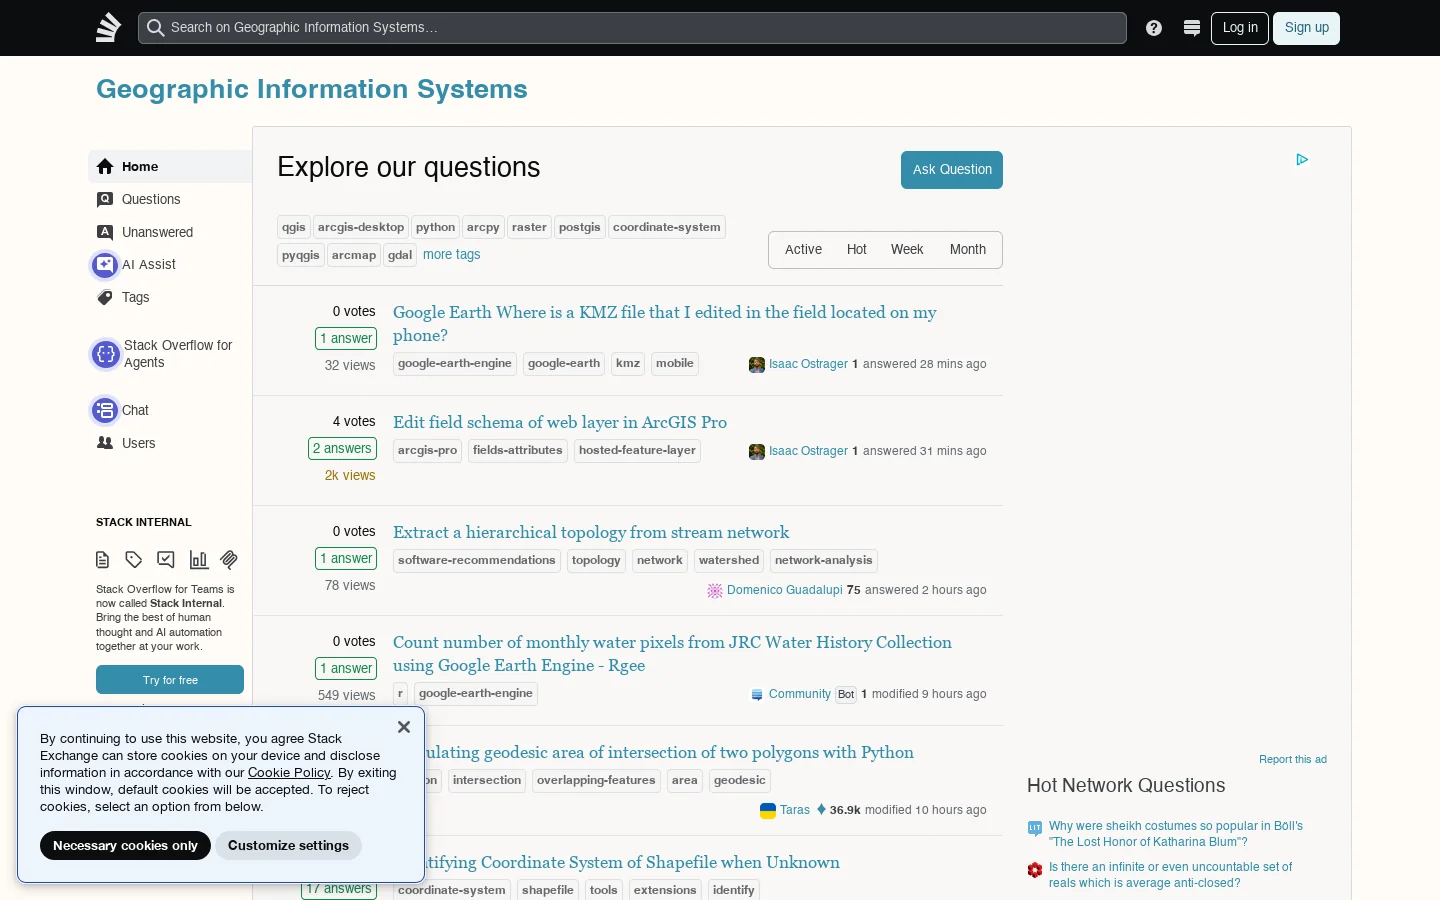Open Customize settings for cookies
The width and height of the screenshot is (1440, 900).
pos(288,846)
